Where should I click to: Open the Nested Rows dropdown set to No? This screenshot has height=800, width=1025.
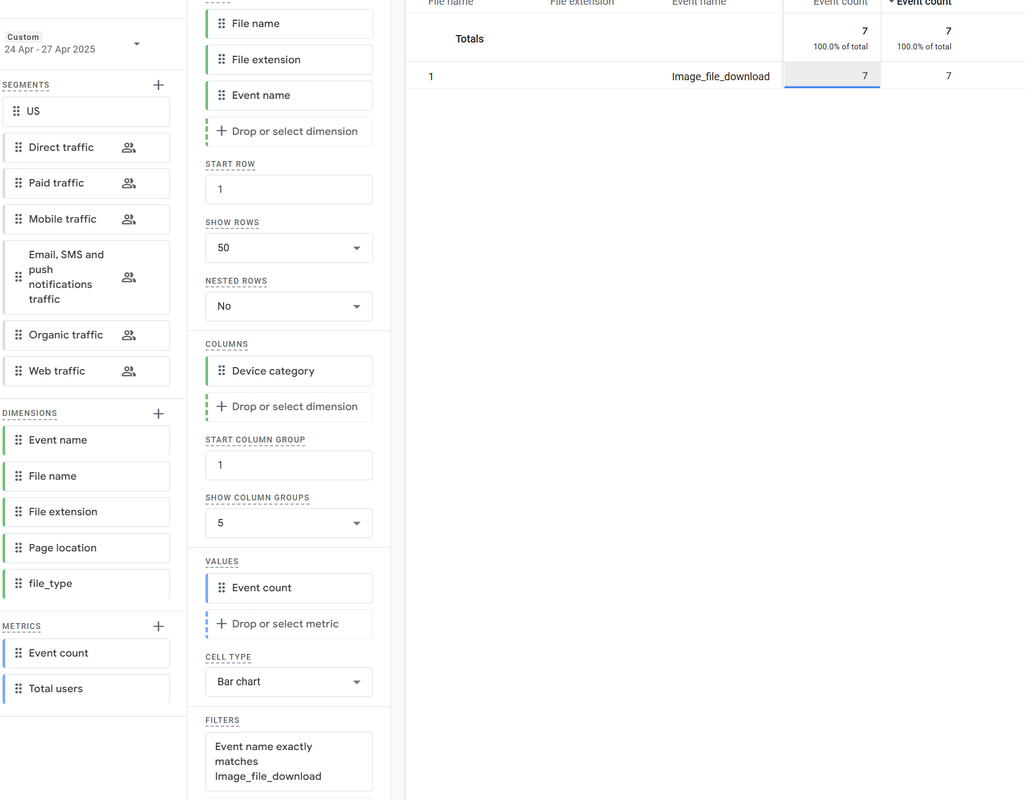[289, 307]
